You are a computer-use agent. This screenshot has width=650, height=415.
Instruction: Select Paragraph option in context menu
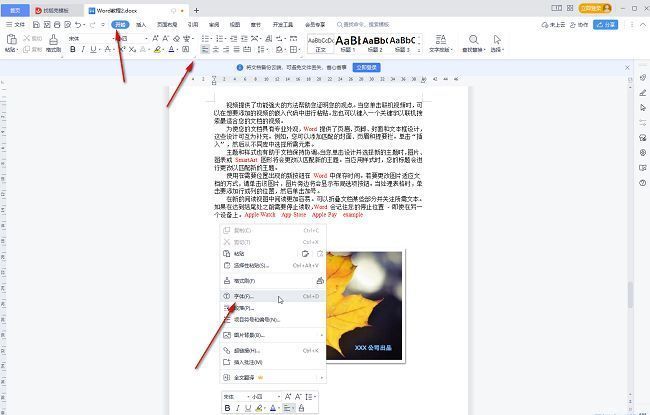273,308
